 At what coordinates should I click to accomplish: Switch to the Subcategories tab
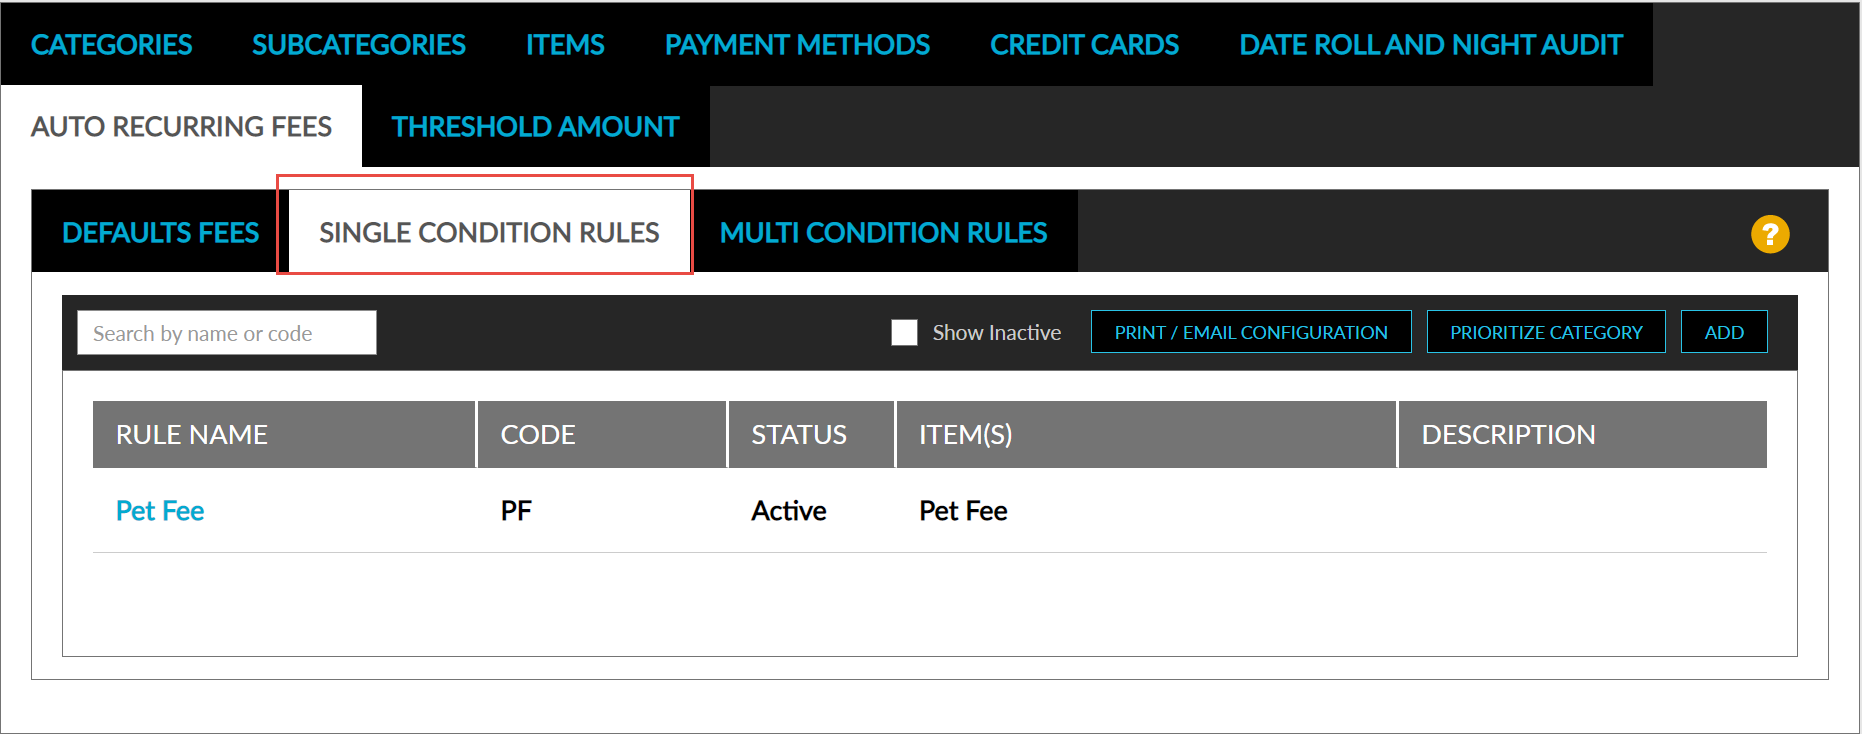coord(359,45)
